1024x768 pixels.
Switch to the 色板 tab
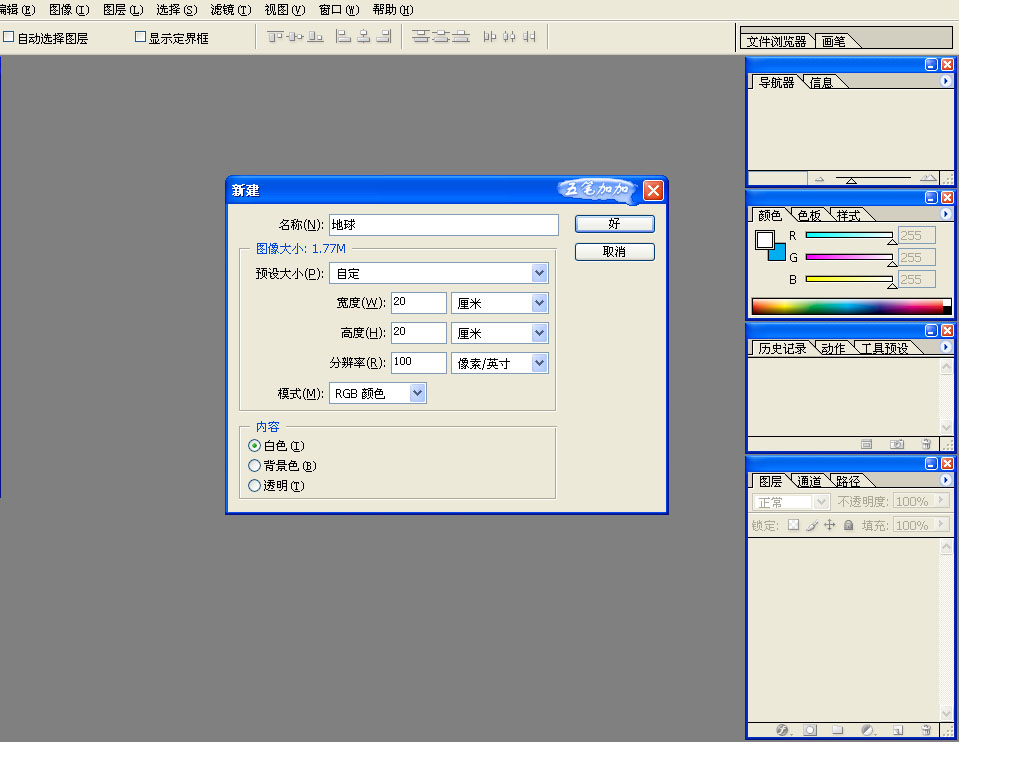(809, 216)
